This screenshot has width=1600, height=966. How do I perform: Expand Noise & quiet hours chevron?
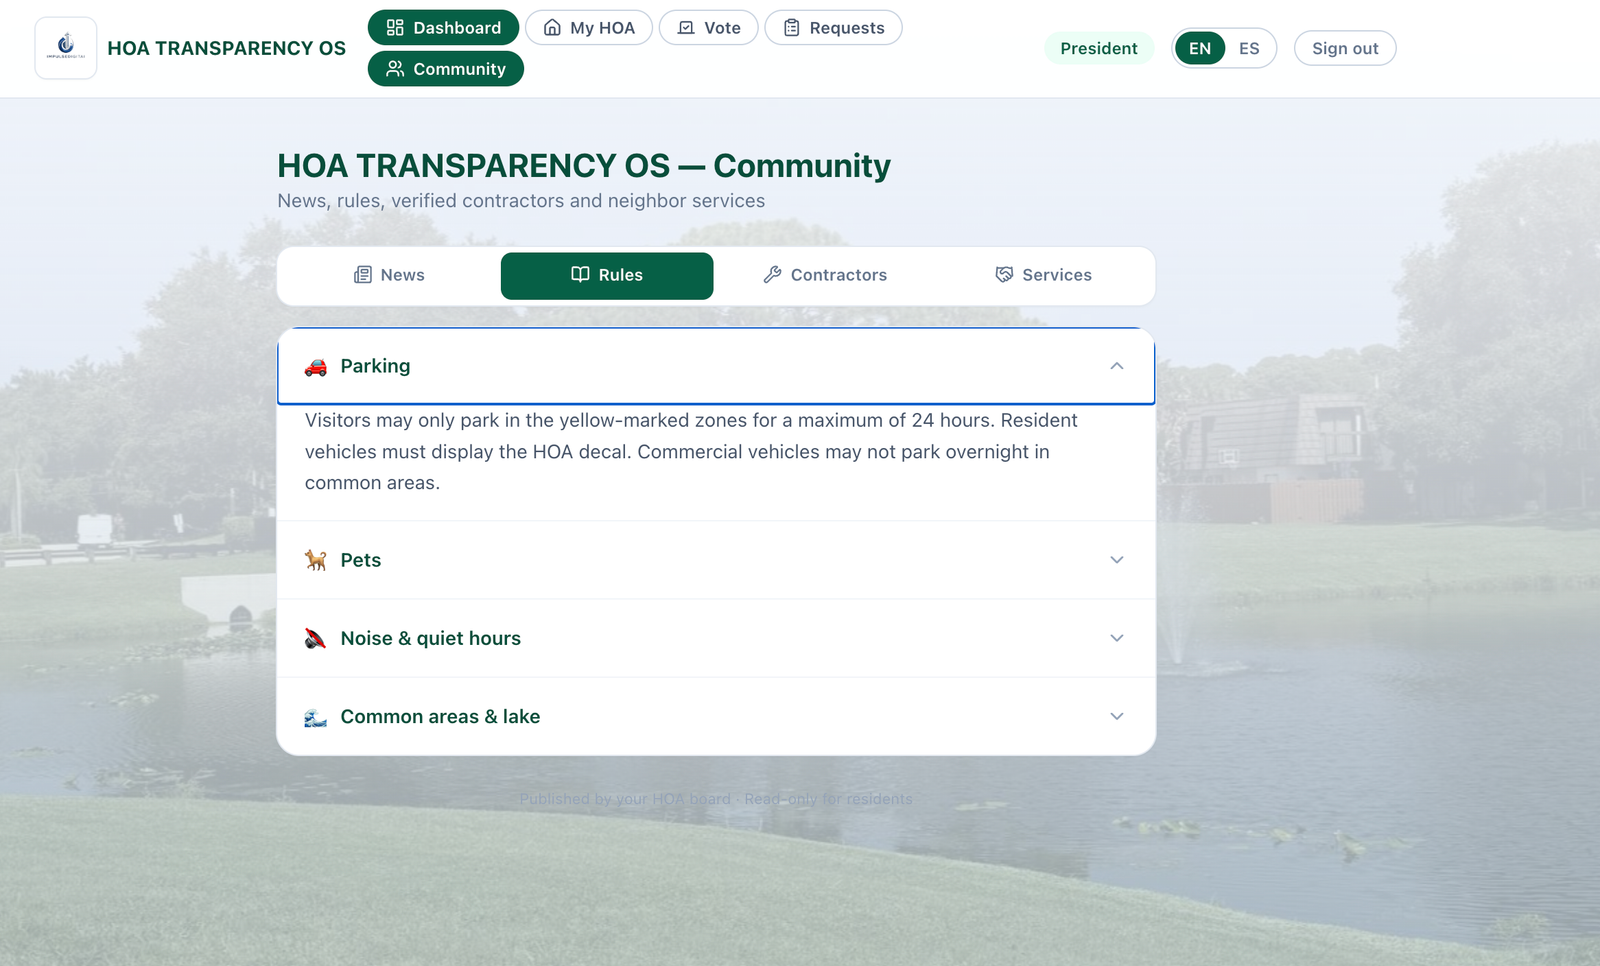pos(1117,638)
